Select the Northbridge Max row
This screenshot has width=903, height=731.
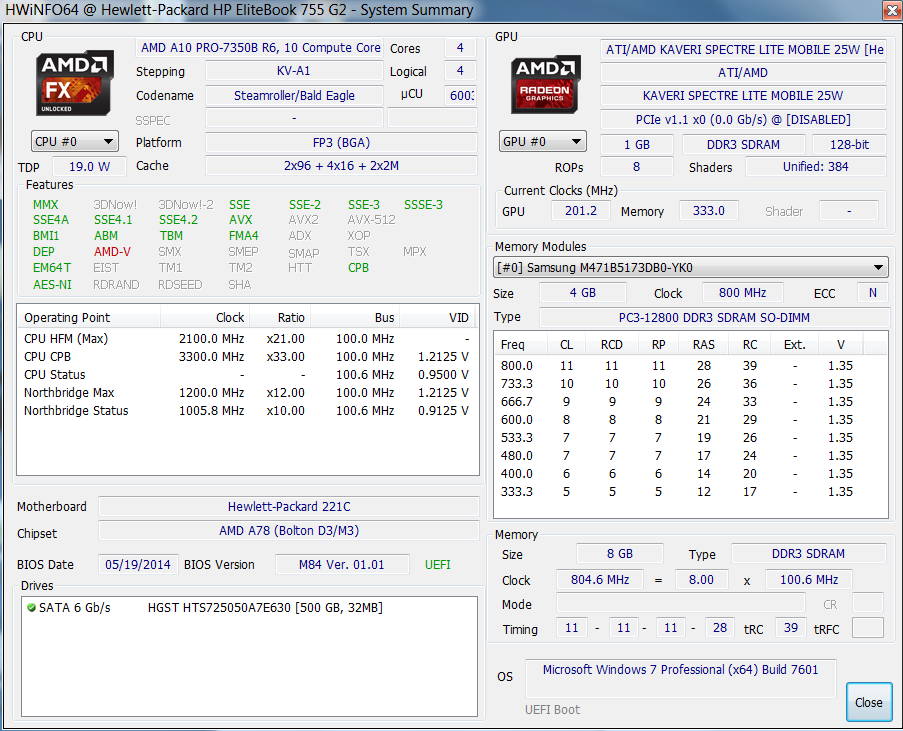246,393
